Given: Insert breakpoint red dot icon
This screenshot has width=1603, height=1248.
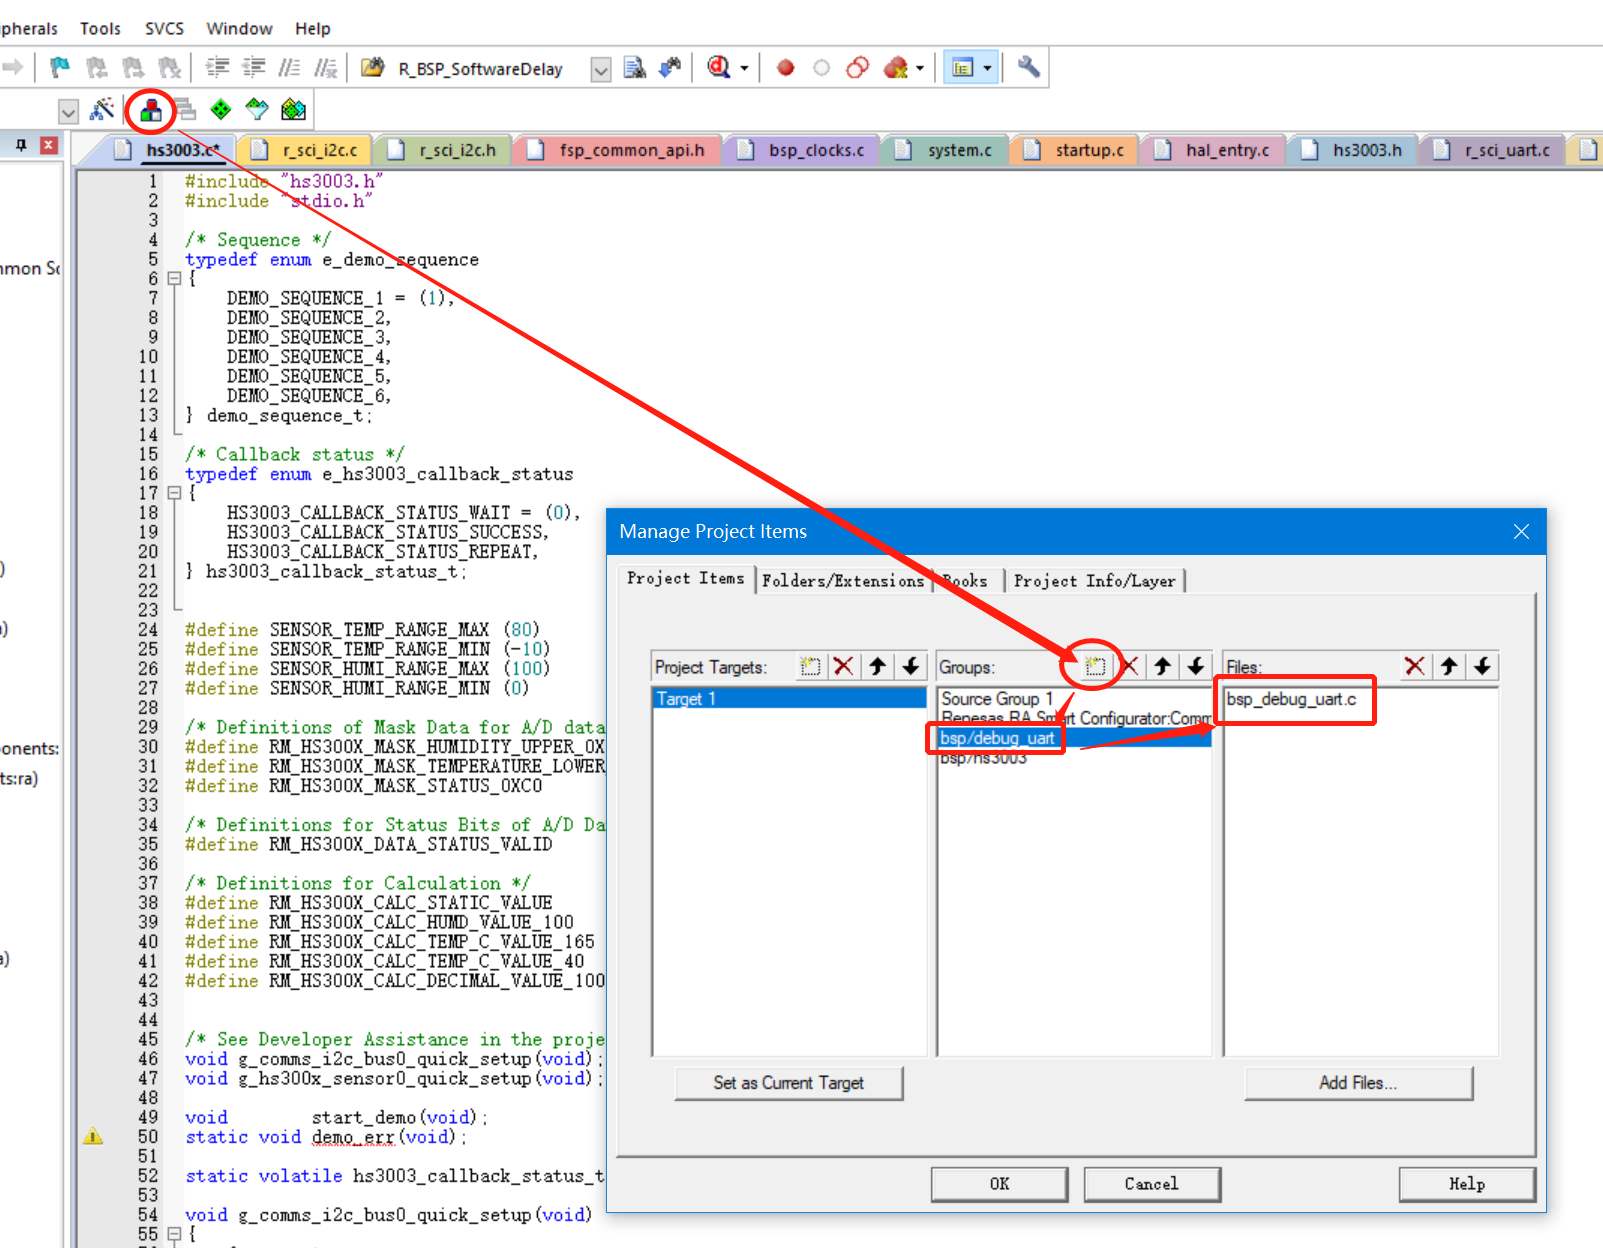Looking at the screenshot, I should click(786, 68).
